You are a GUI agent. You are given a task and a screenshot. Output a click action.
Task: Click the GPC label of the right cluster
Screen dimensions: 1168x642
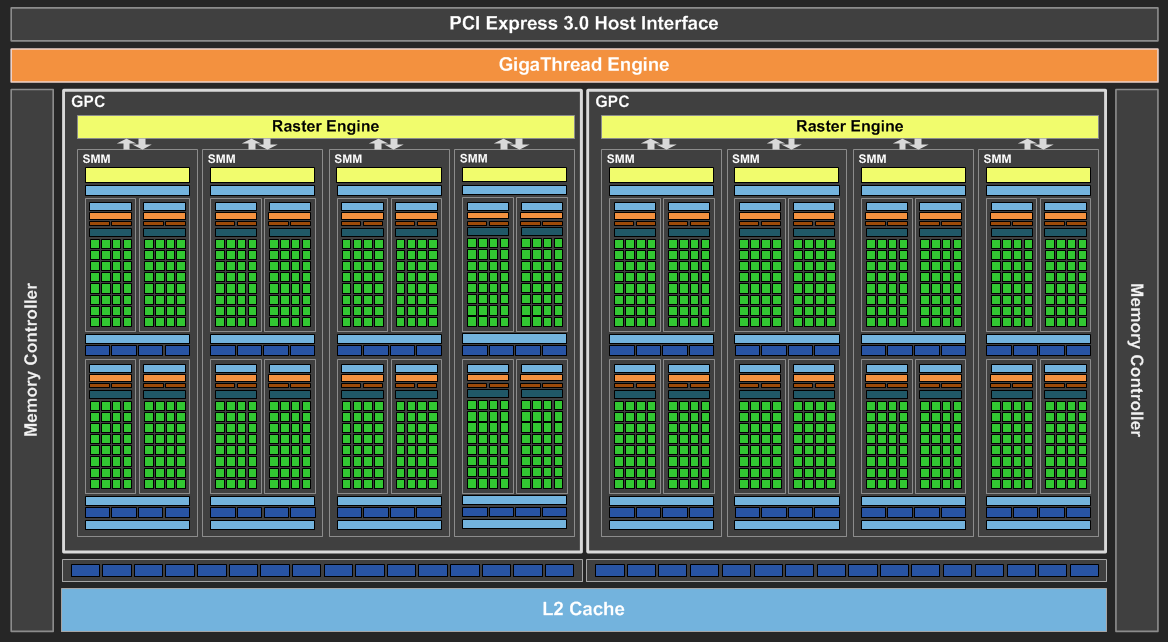612,102
